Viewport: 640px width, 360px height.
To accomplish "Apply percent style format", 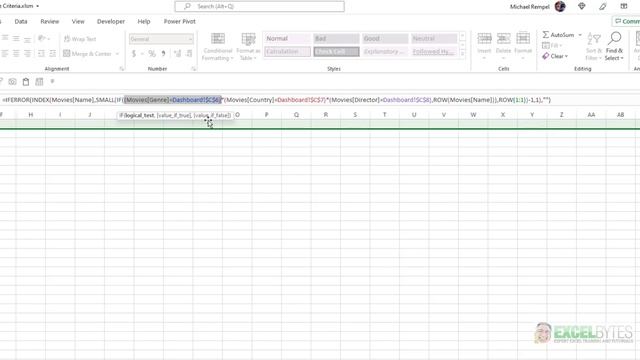I will (x=152, y=53).
